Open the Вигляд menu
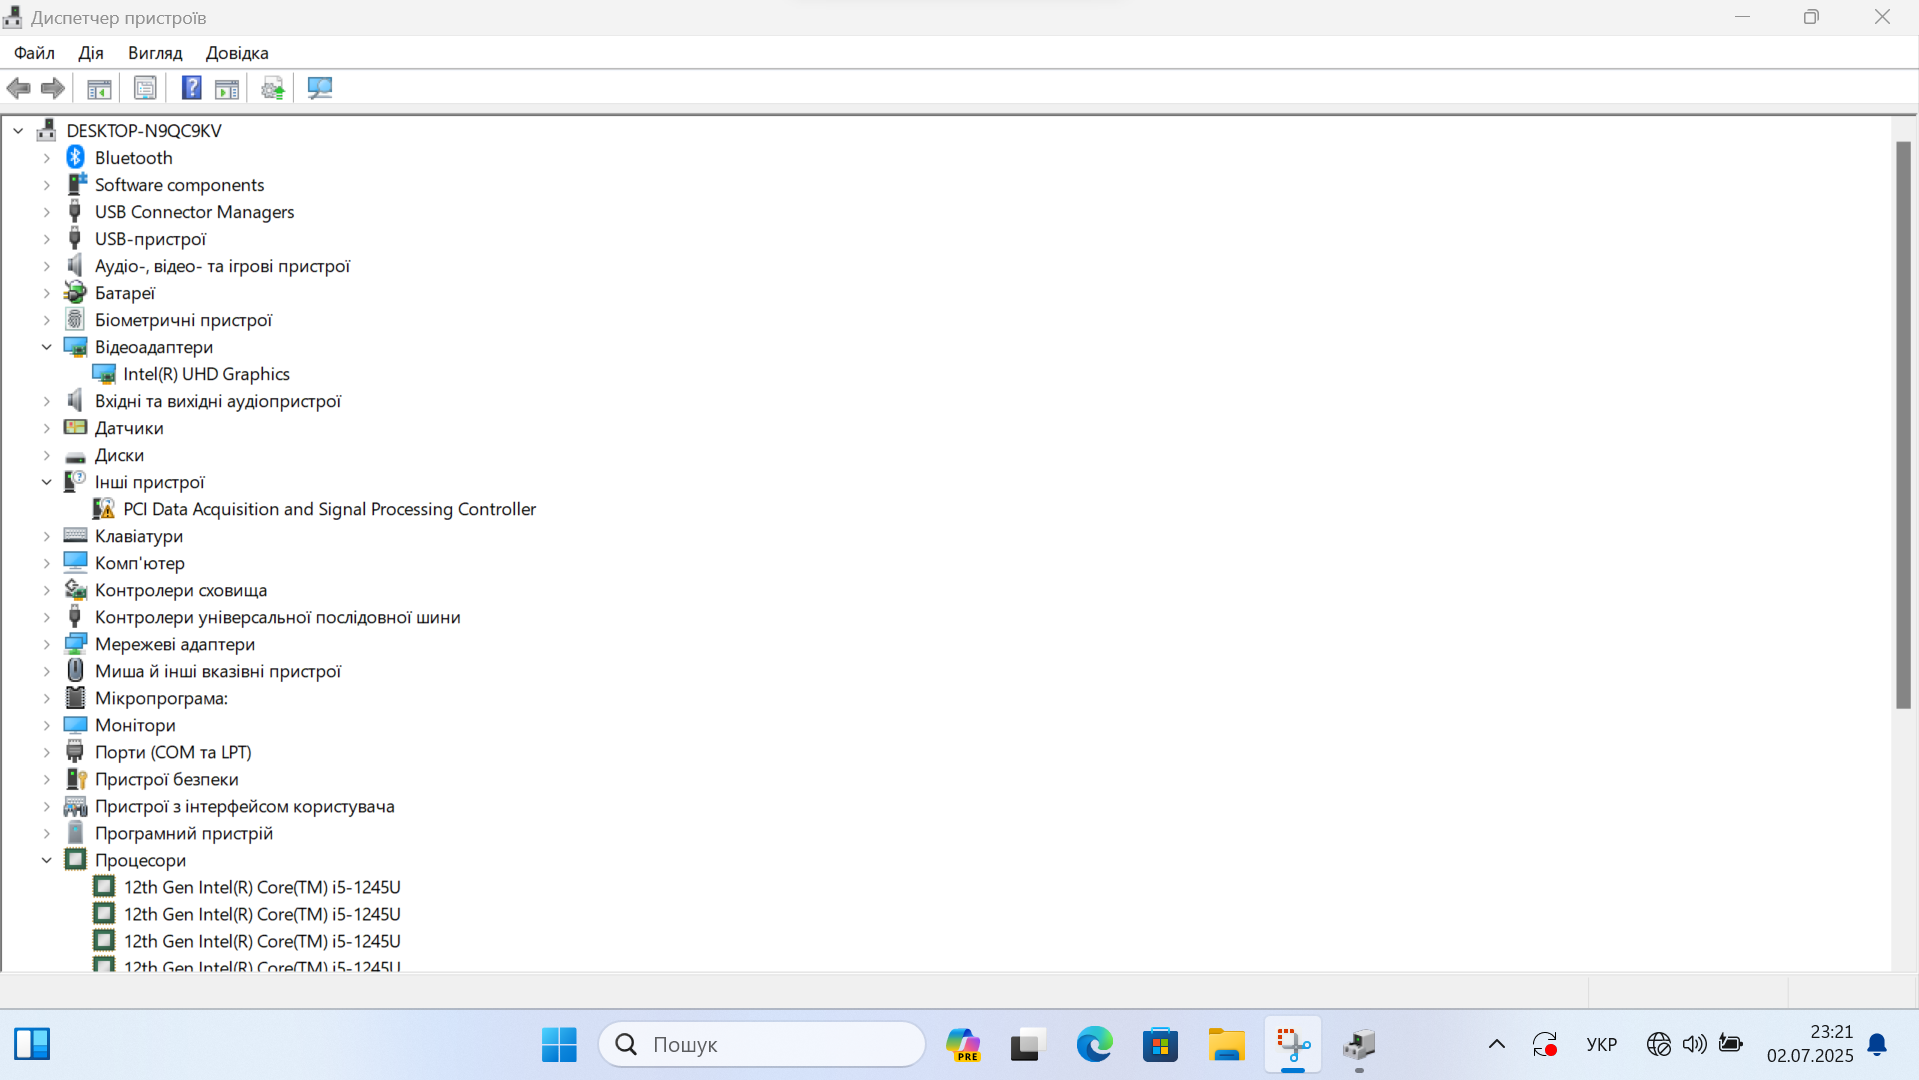1919x1080 pixels. 155,53
